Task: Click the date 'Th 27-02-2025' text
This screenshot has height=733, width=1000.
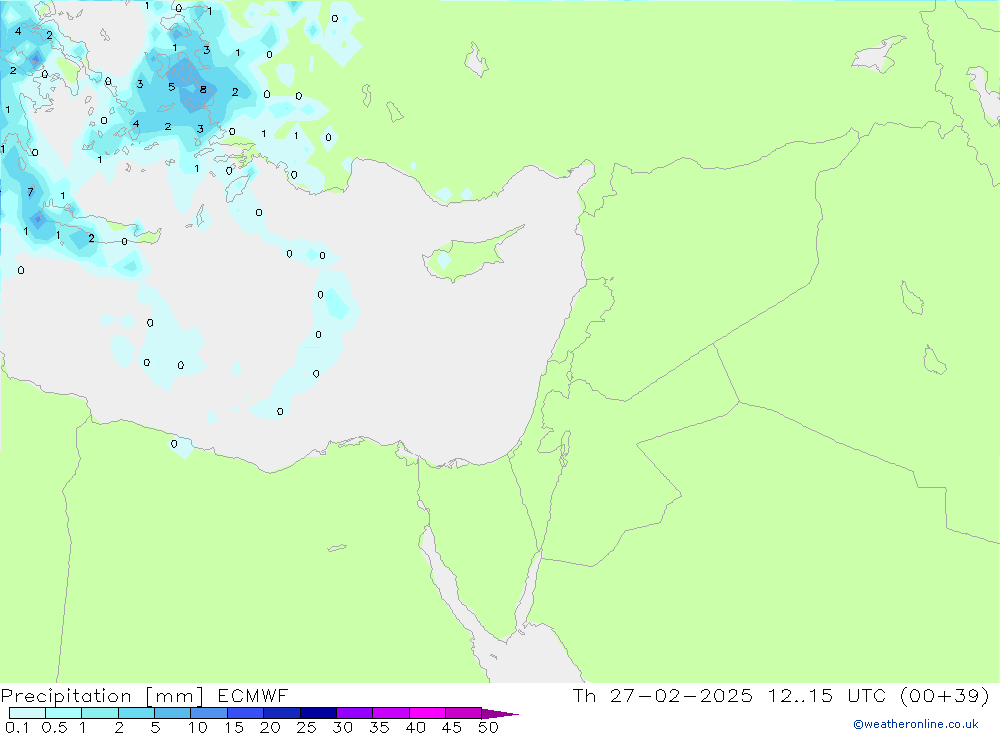Action: click(662, 696)
